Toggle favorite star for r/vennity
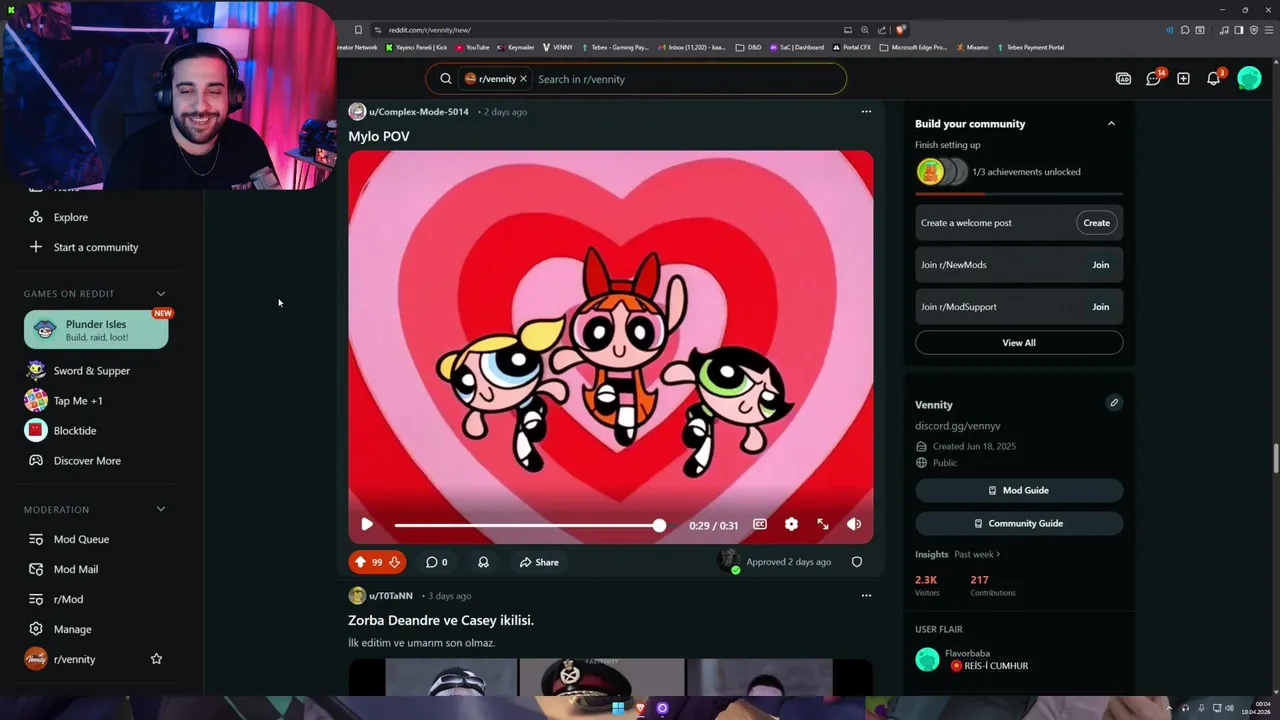Viewport: 1280px width, 720px height. pos(156,659)
